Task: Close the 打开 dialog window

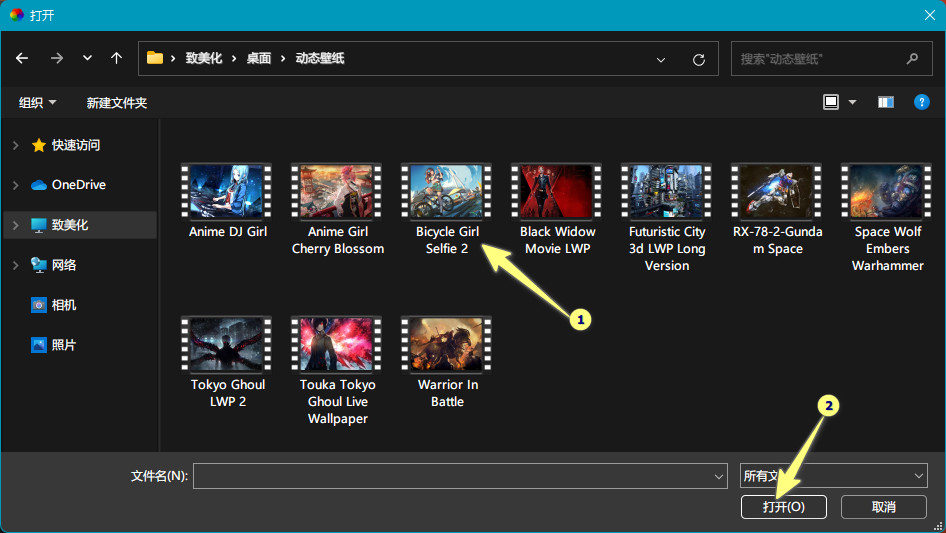Action: tap(930, 15)
